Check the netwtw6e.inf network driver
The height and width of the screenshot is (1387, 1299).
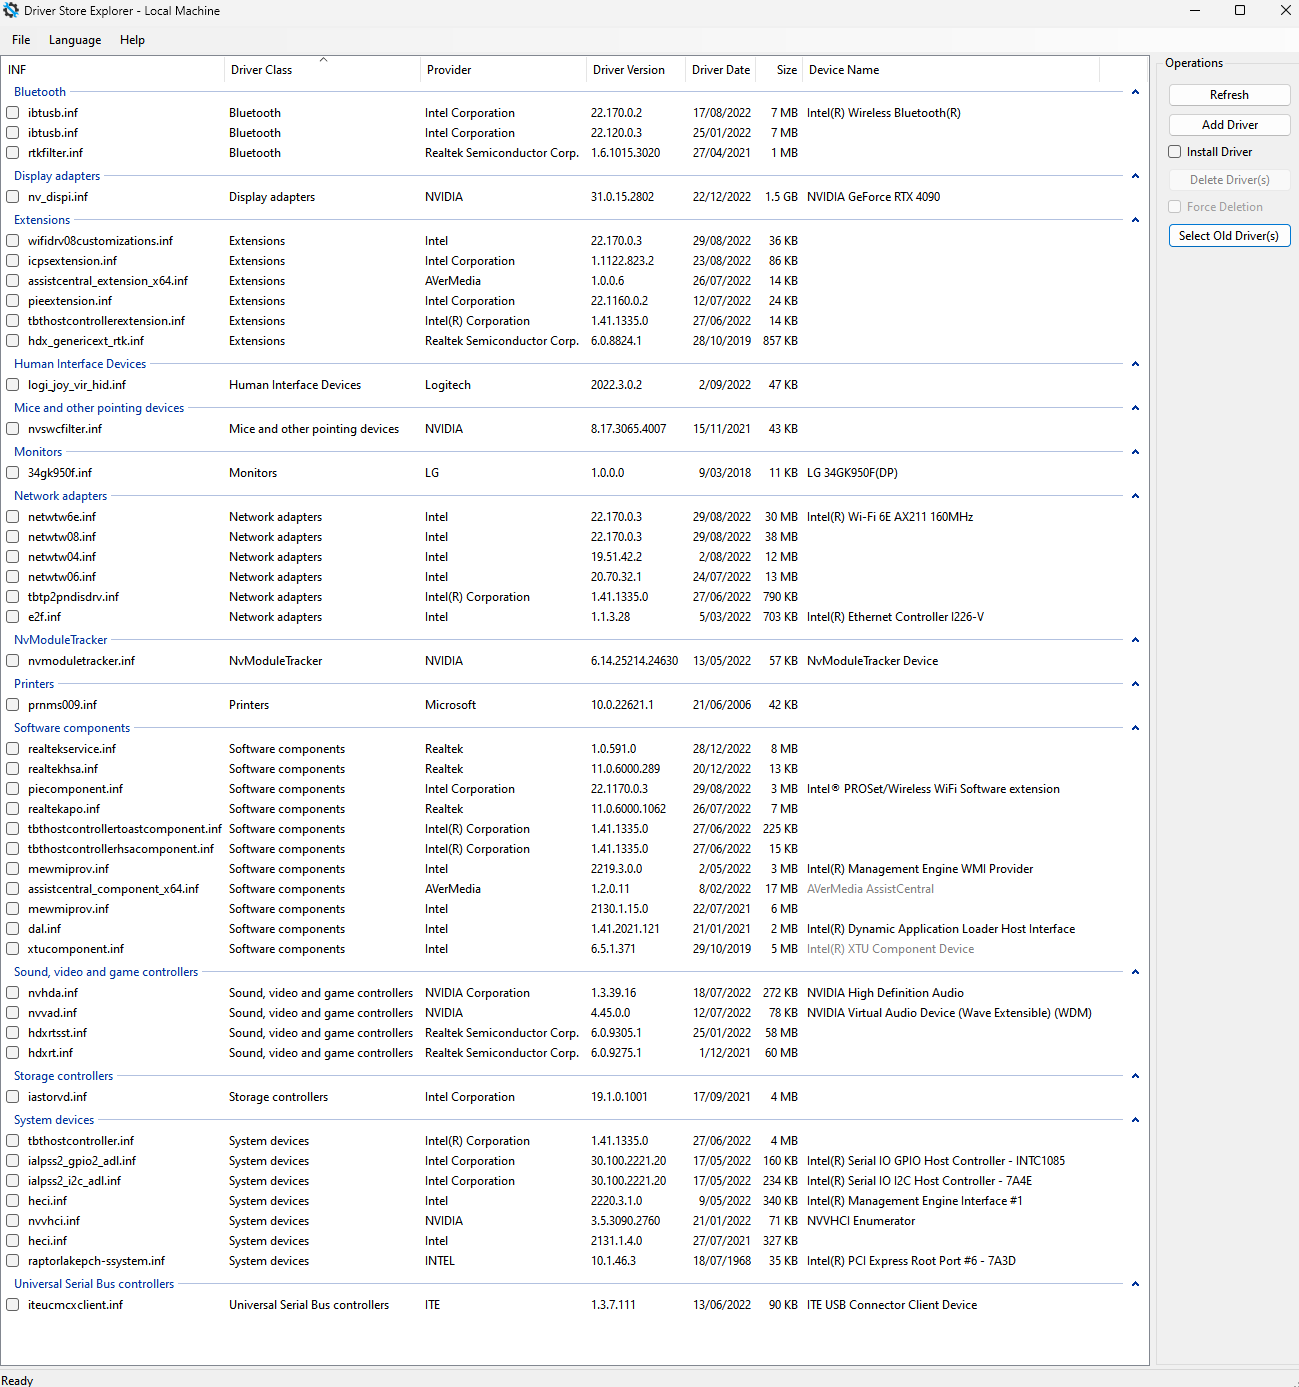pyautogui.click(x=12, y=516)
